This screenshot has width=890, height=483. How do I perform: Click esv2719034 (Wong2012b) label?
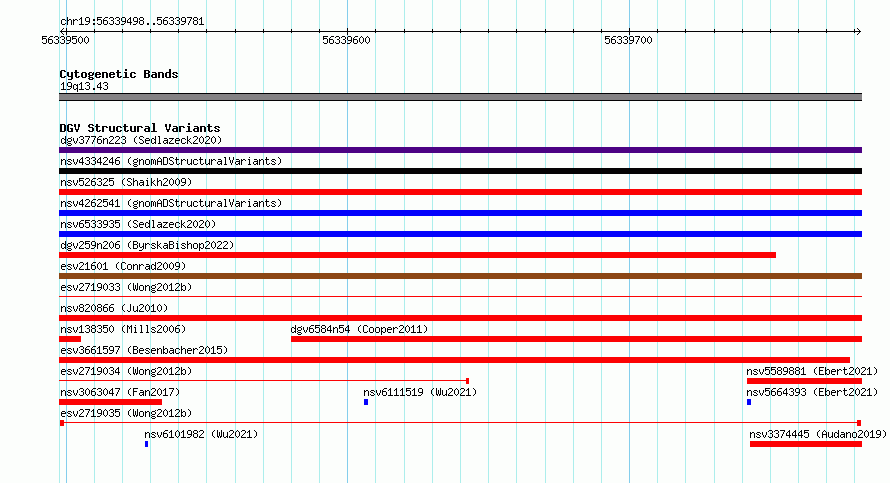126,371
